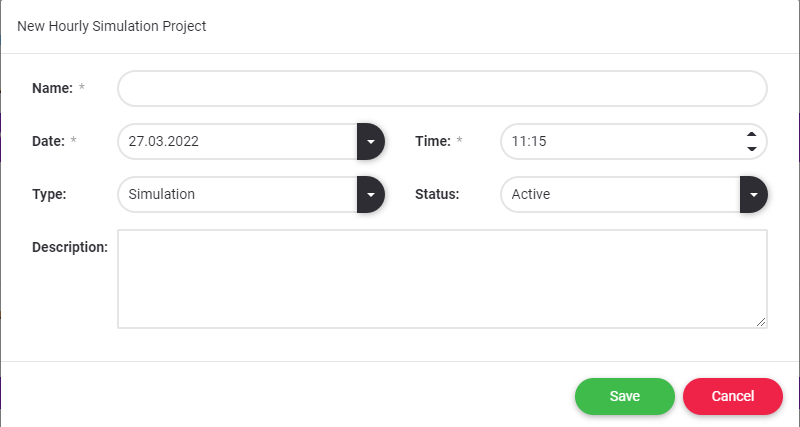
Task: Expand the Type dropdown arrow
Action: click(370, 194)
